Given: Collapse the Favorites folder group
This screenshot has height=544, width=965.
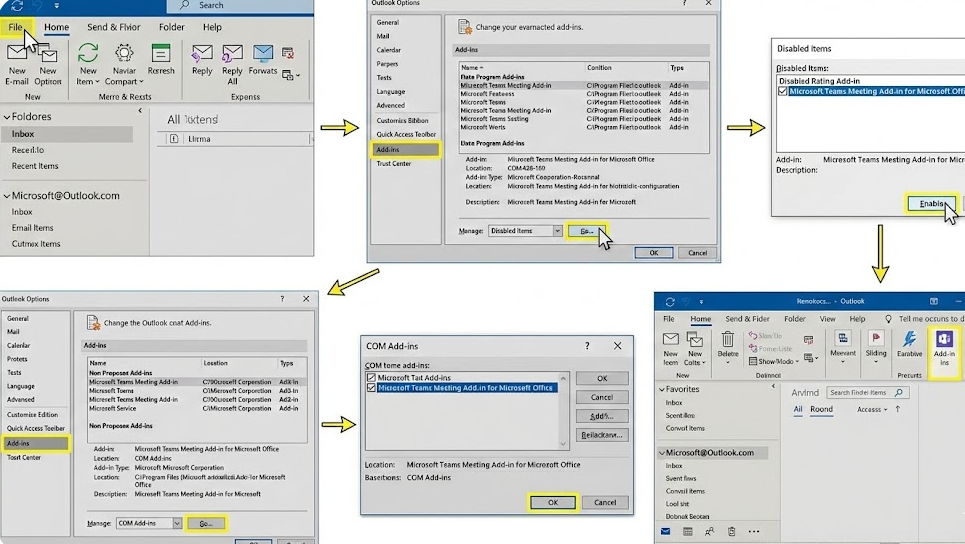Looking at the screenshot, I should [x=661, y=389].
